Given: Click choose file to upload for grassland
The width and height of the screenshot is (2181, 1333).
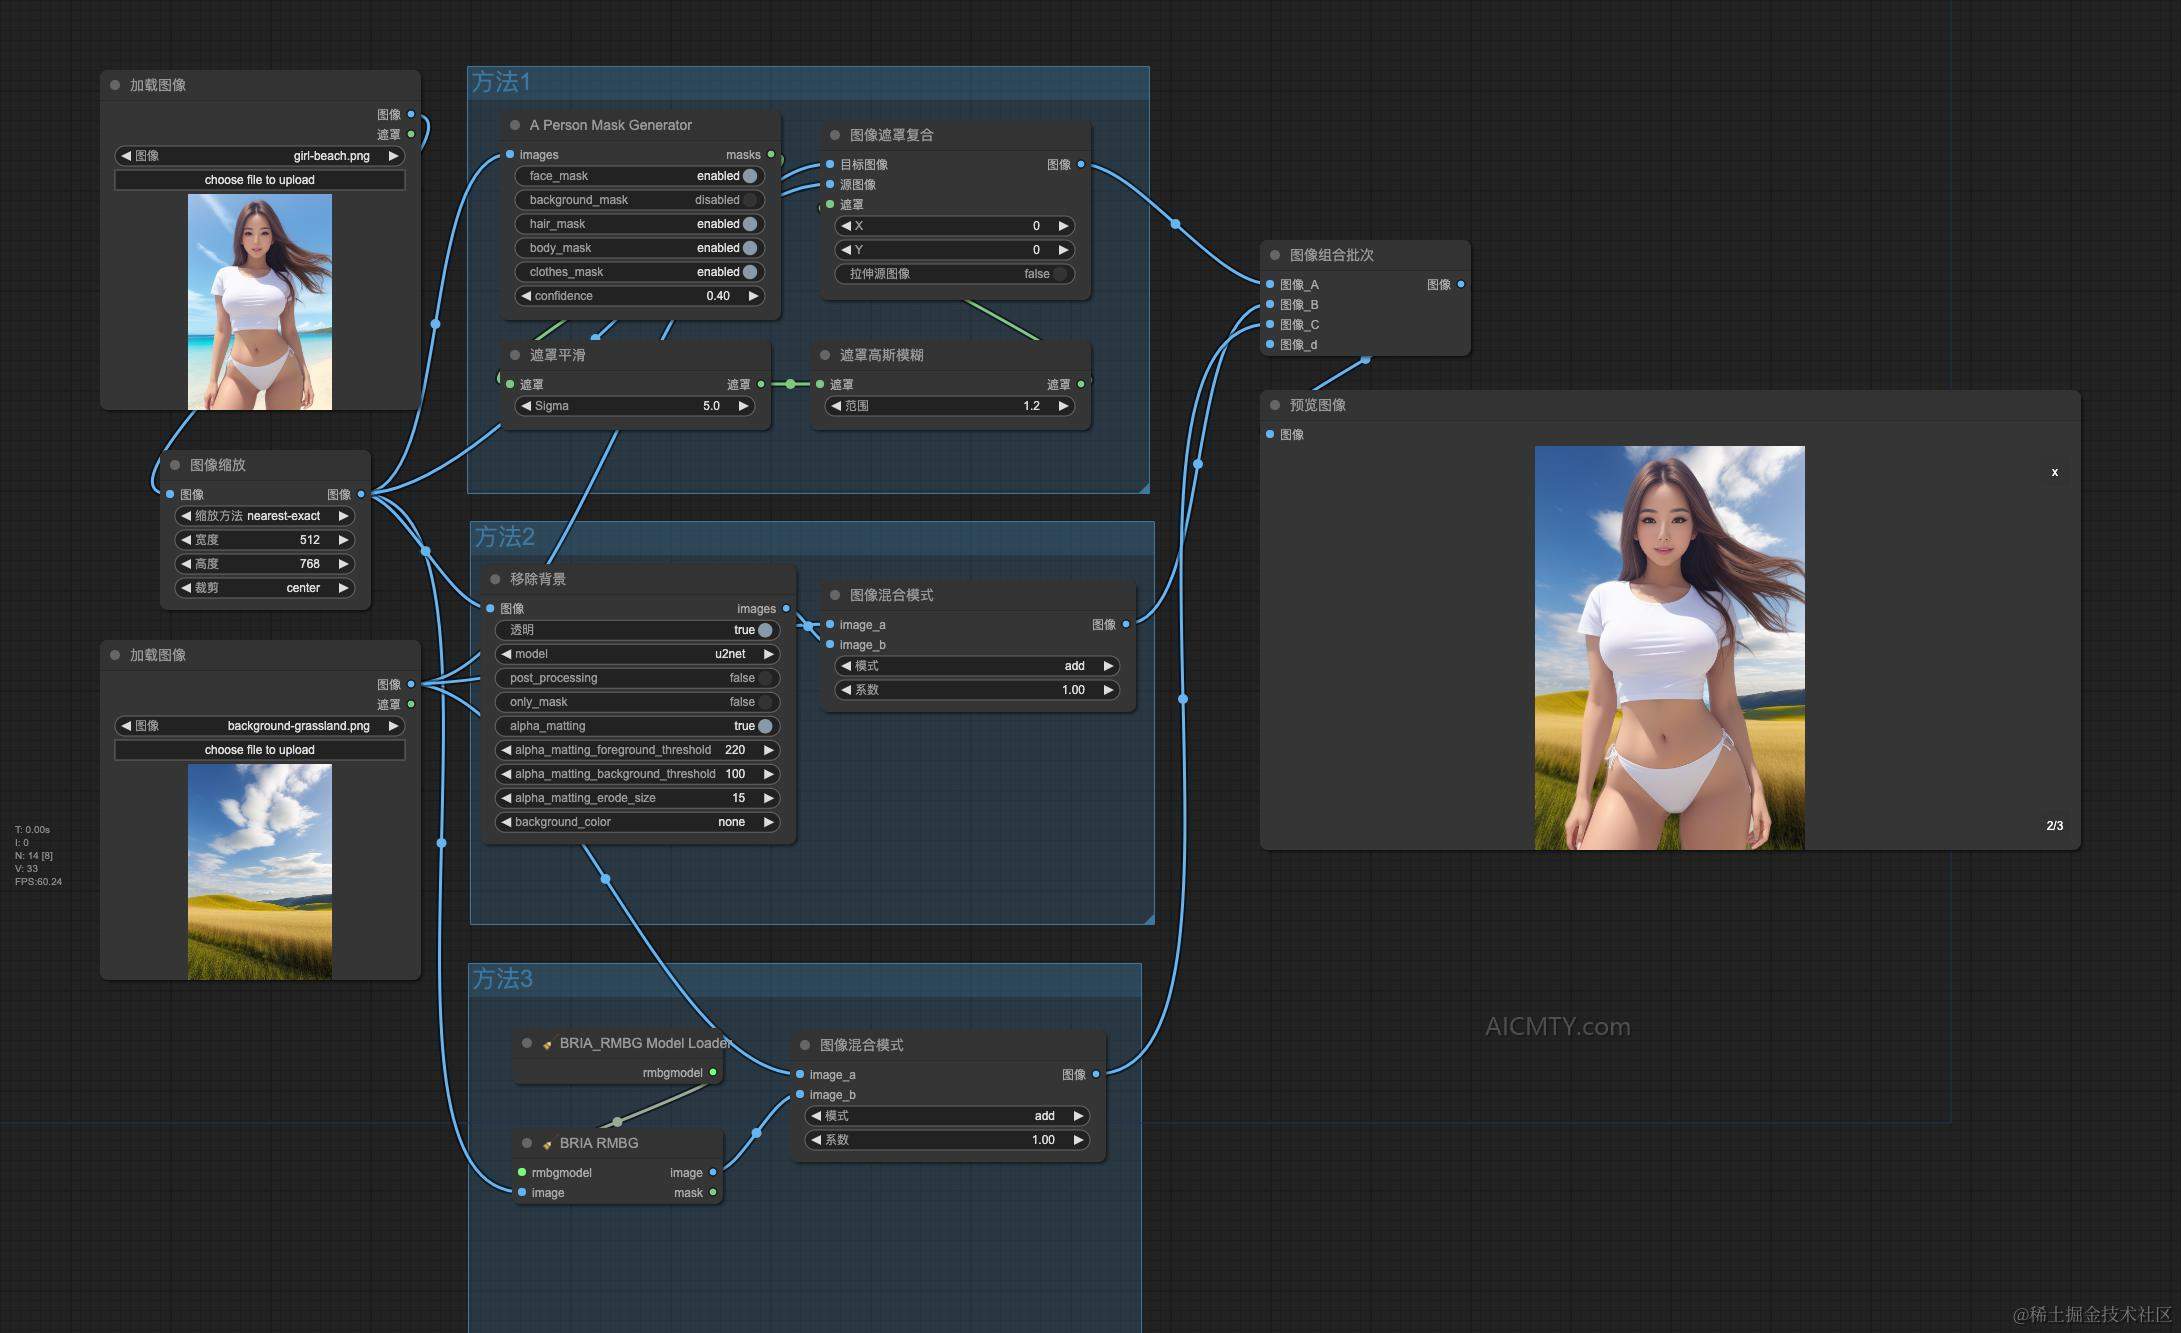Looking at the screenshot, I should (x=260, y=750).
